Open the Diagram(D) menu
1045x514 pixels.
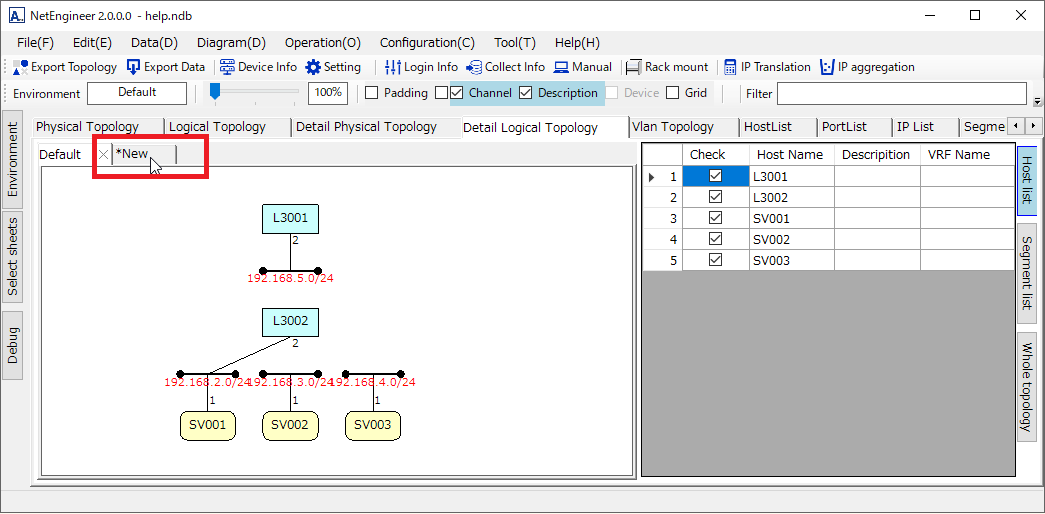tap(231, 43)
